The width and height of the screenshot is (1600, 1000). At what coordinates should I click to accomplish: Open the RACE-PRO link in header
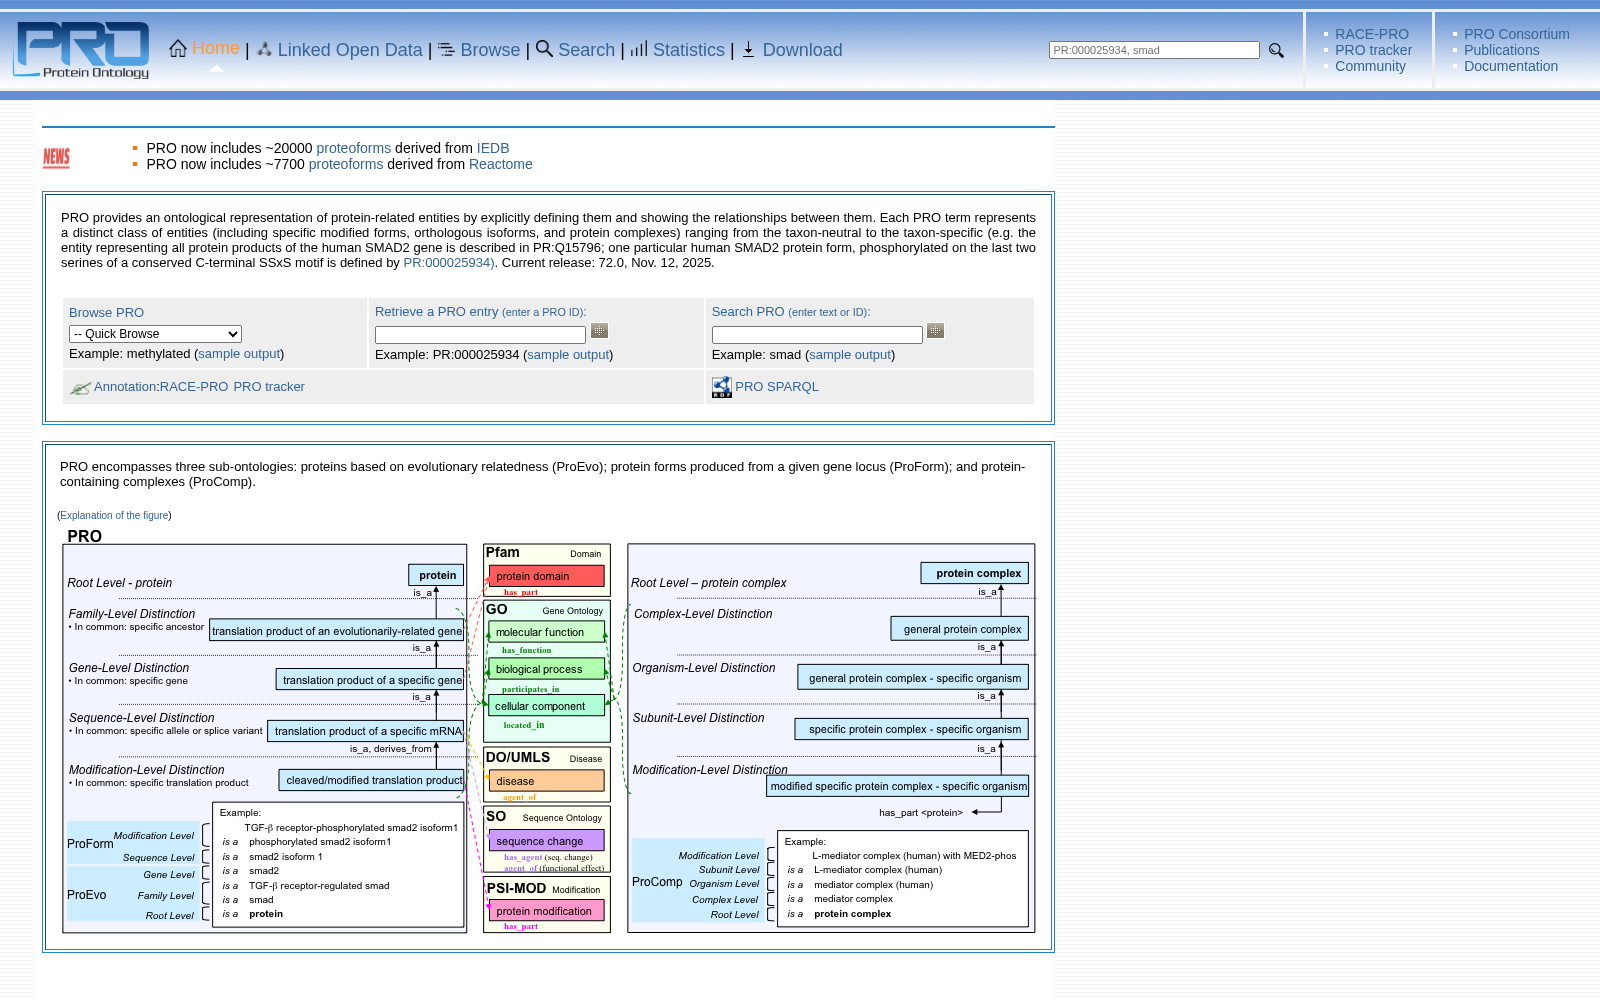(1372, 34)
